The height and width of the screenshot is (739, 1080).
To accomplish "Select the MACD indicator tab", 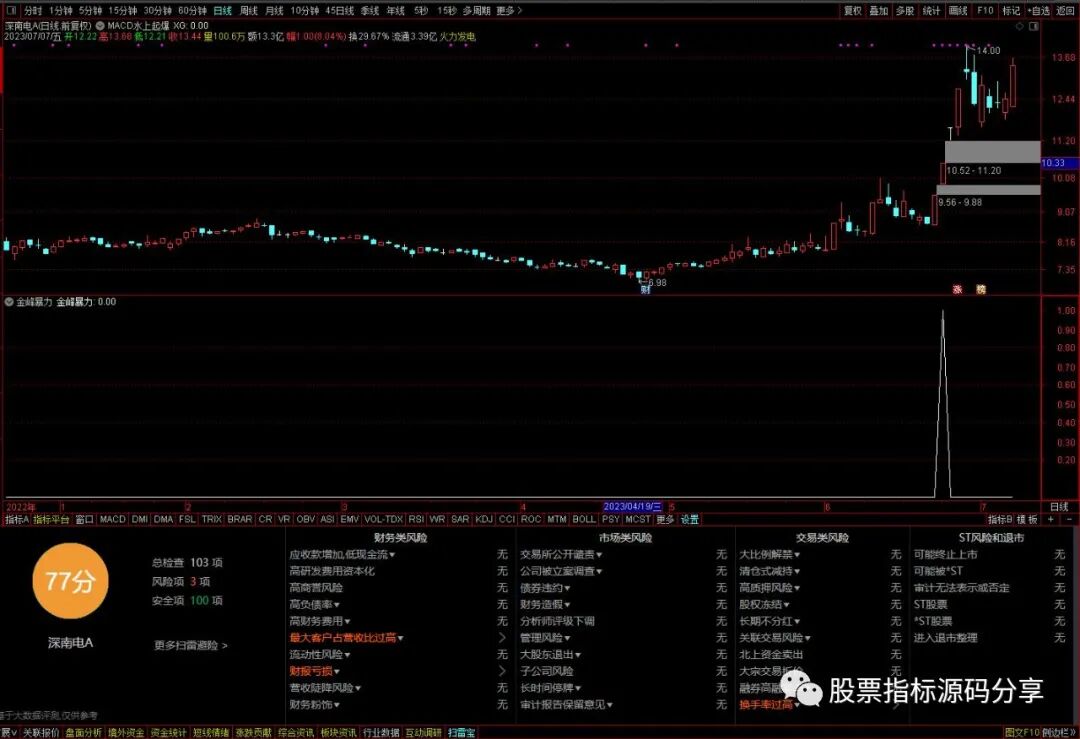I will (112, 519).
